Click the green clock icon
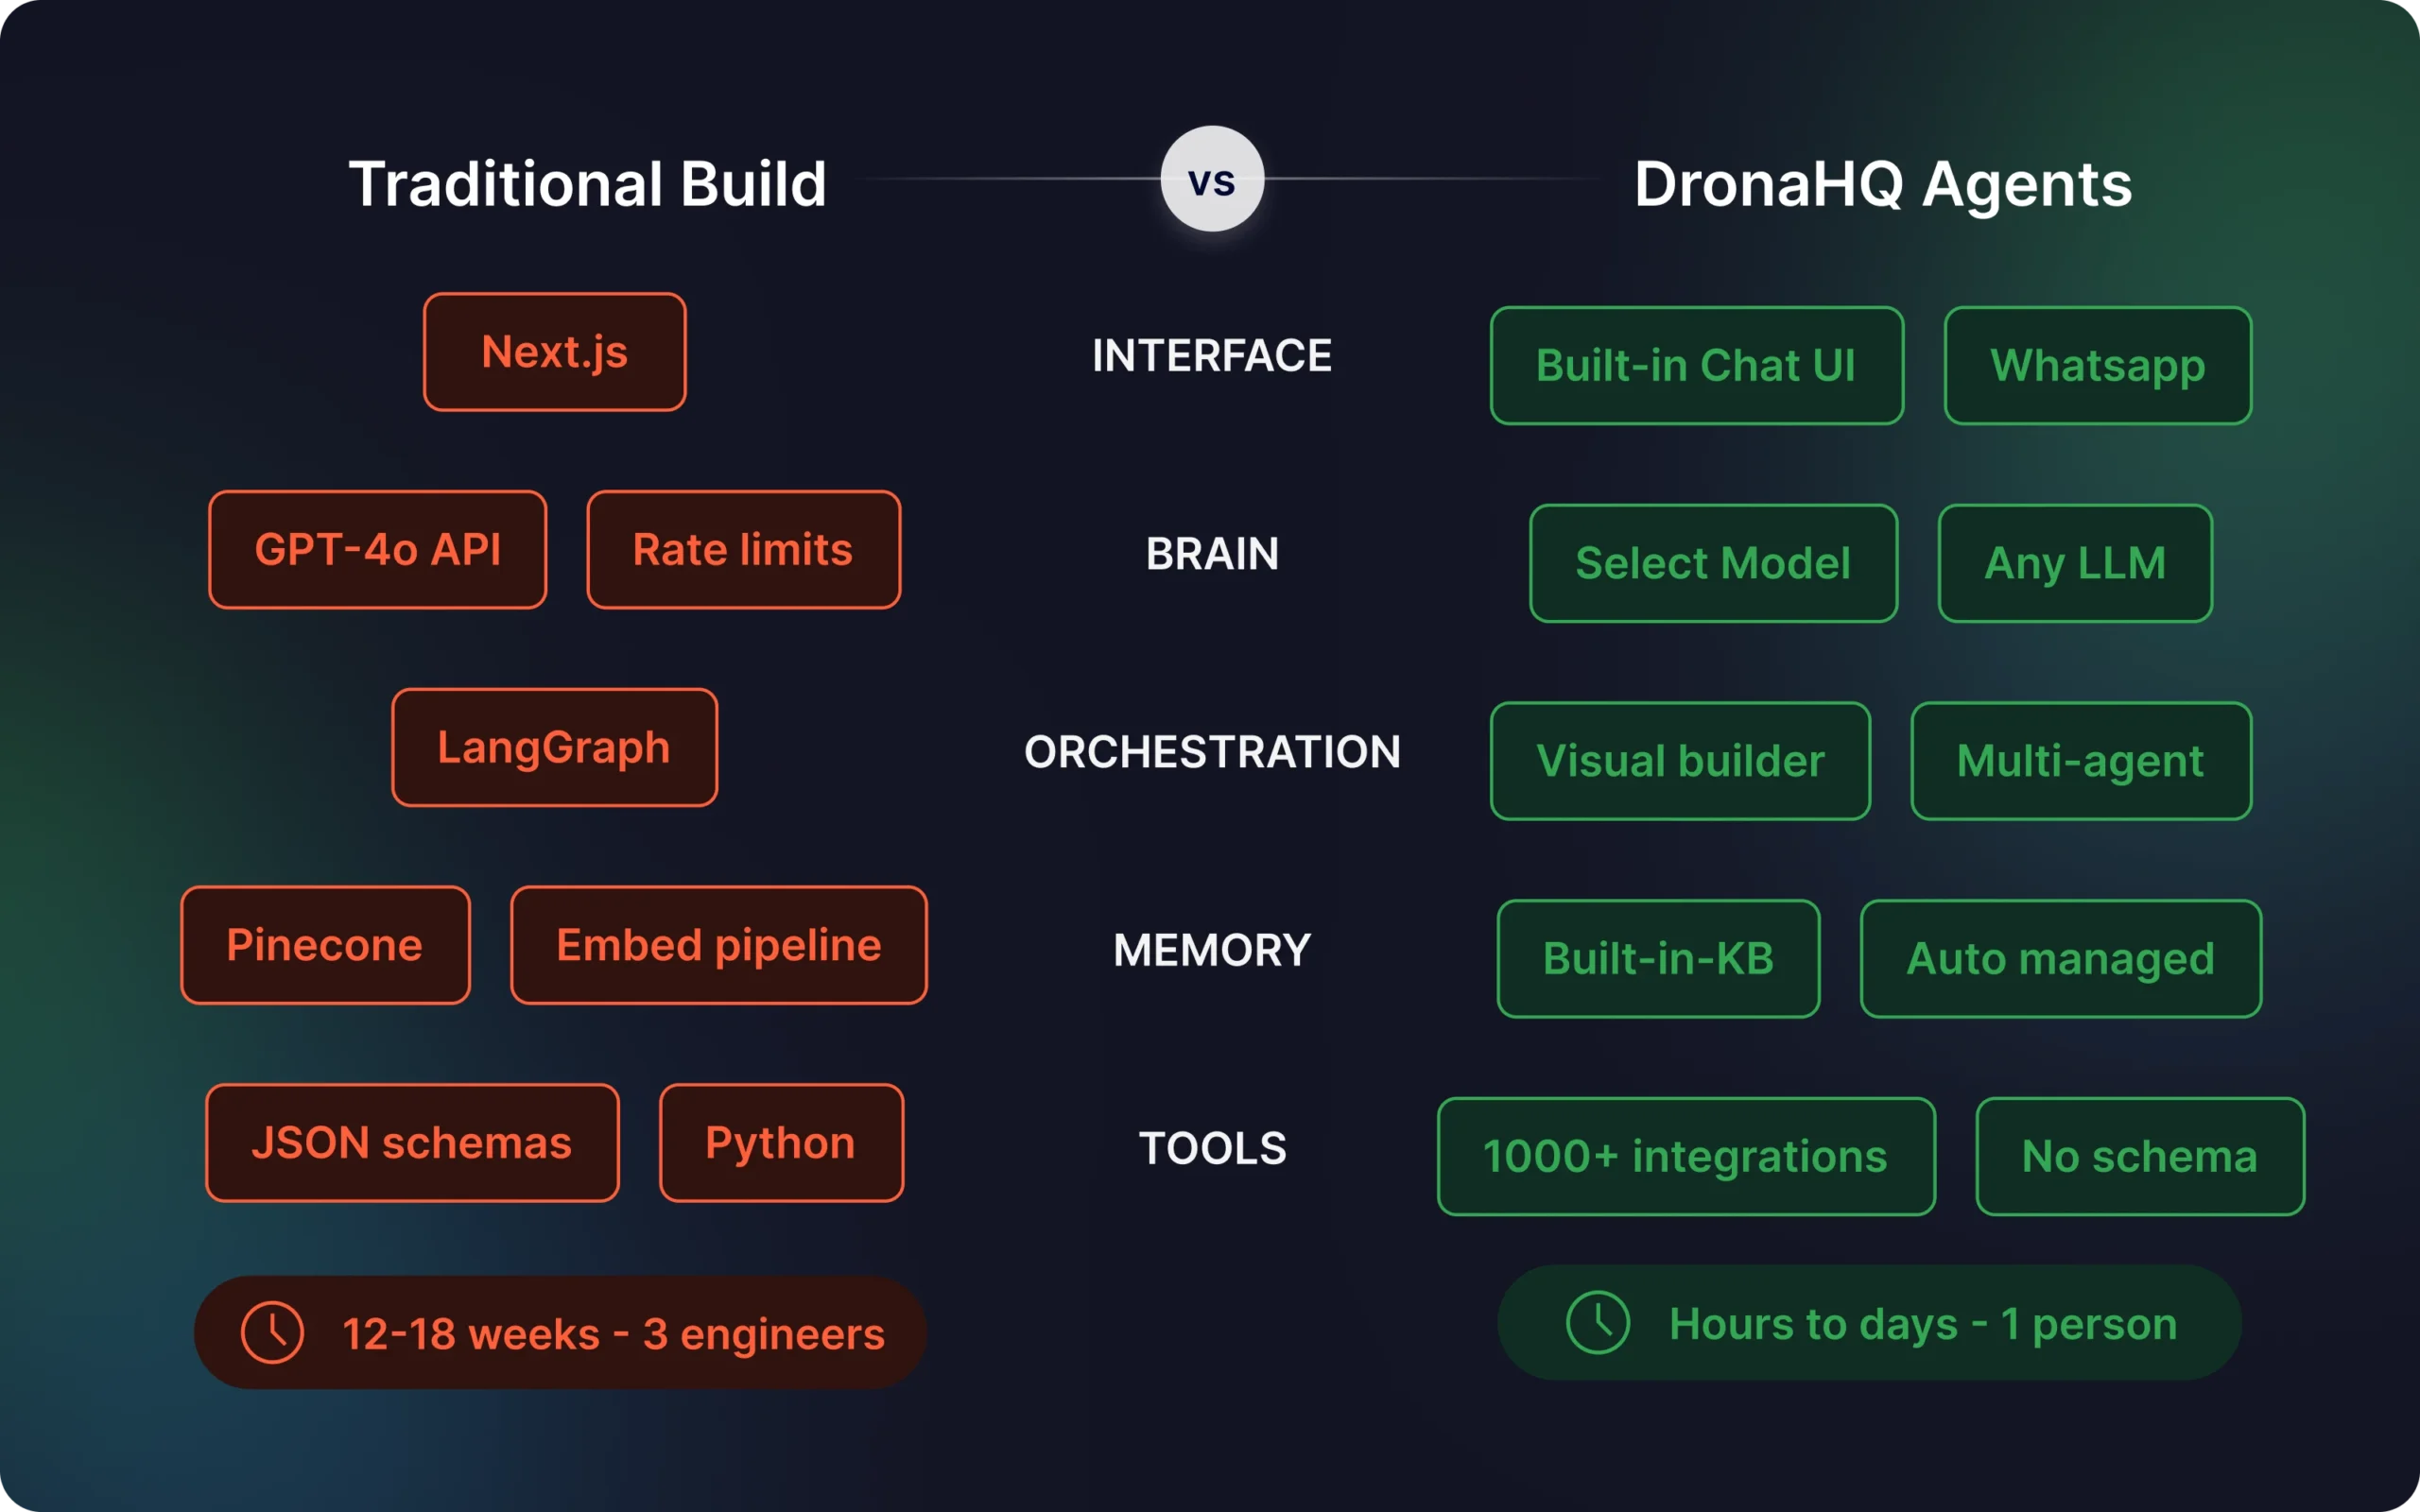This screenshot has height=1512, width=2420. pos(1597,1322)
